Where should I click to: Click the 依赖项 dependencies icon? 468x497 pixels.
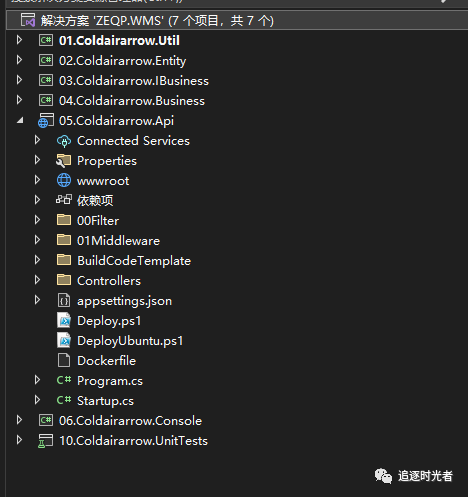pos(64,200)
